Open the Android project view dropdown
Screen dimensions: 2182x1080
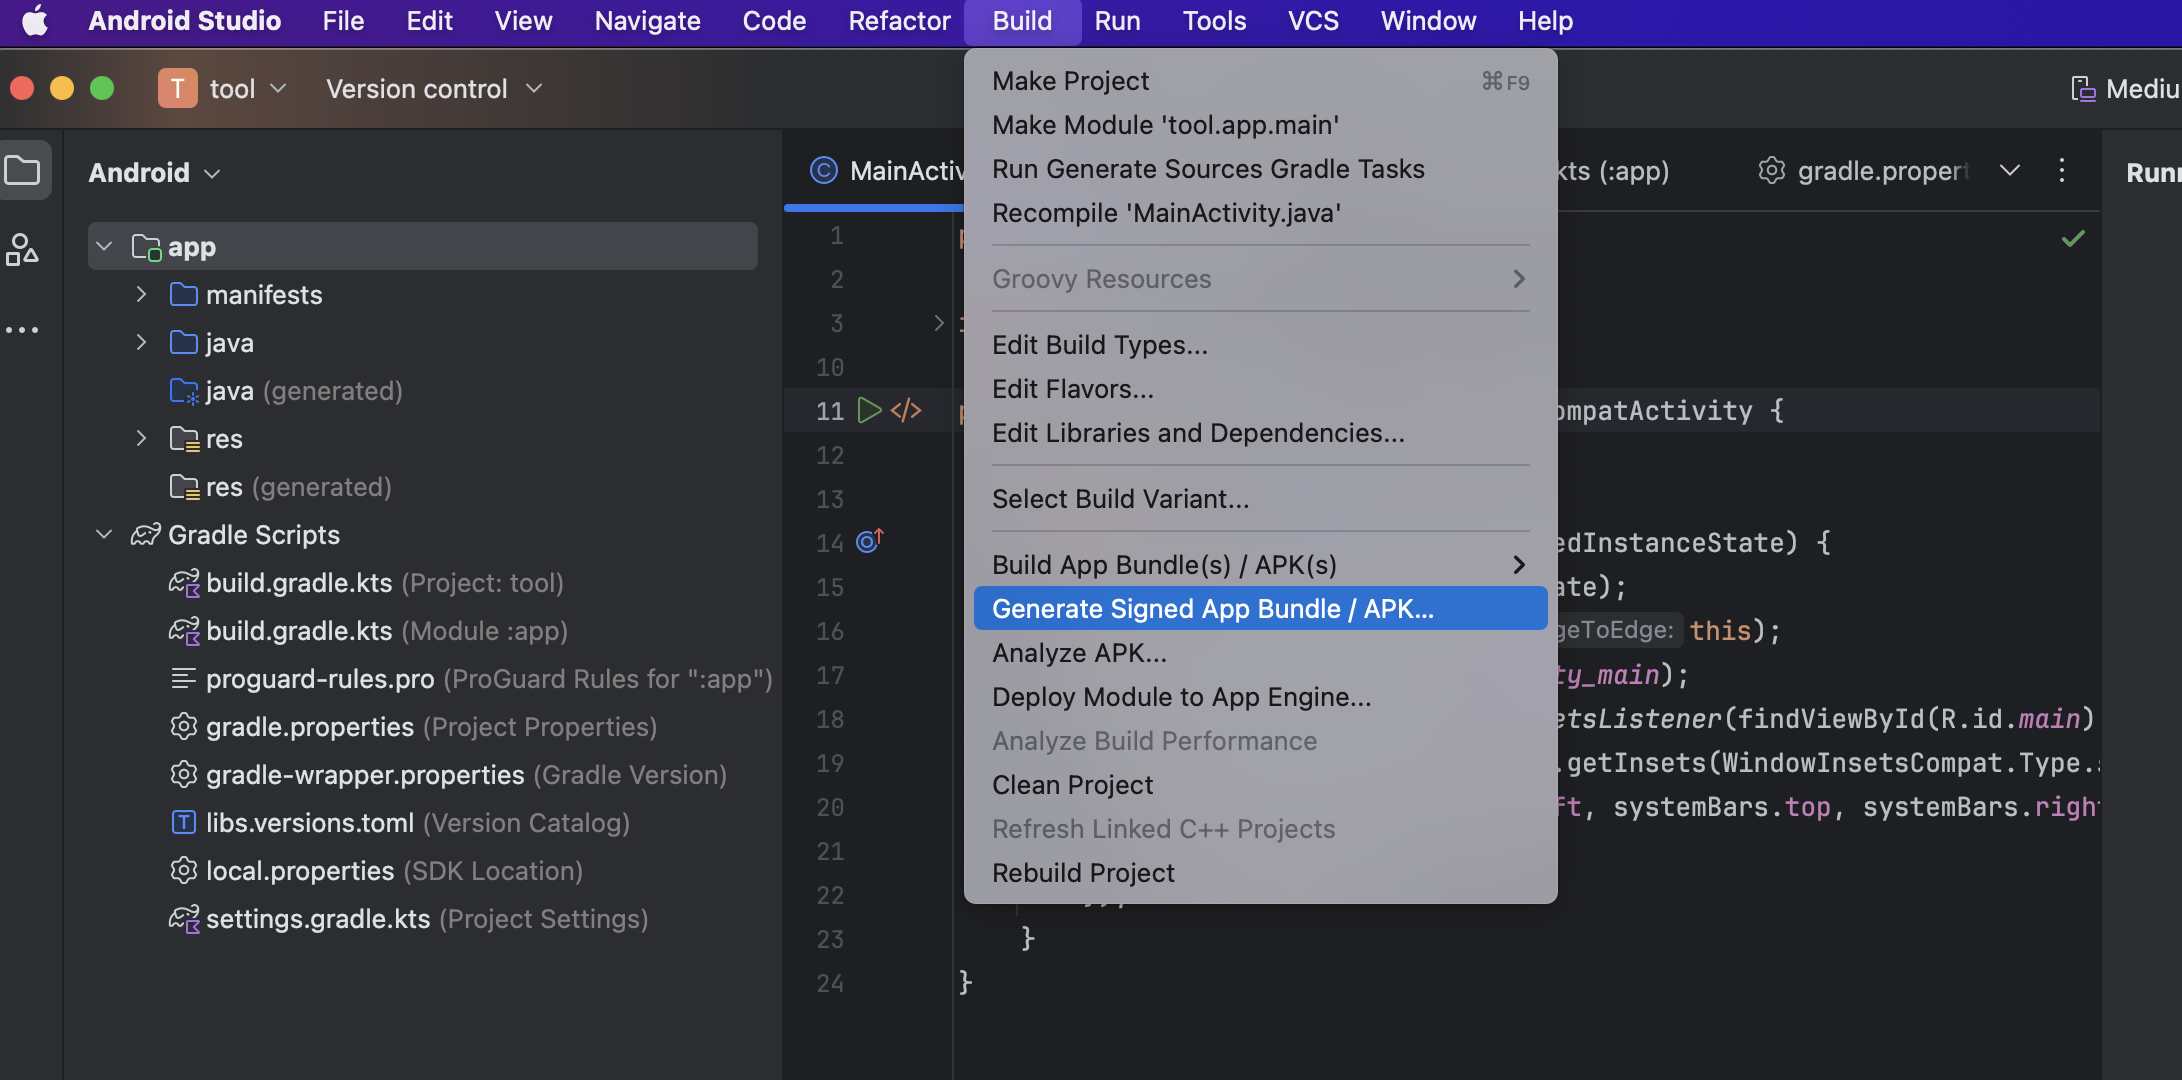154,172
